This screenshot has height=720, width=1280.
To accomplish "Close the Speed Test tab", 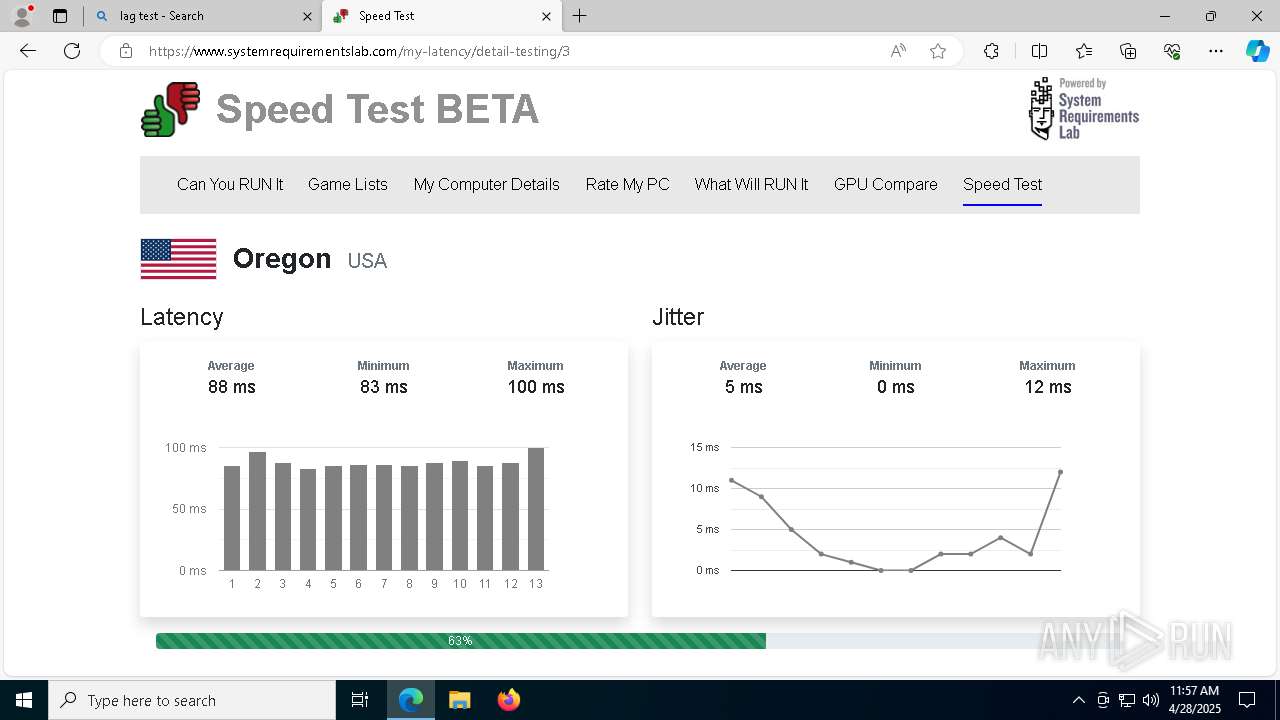I will (x=546, y=16).
